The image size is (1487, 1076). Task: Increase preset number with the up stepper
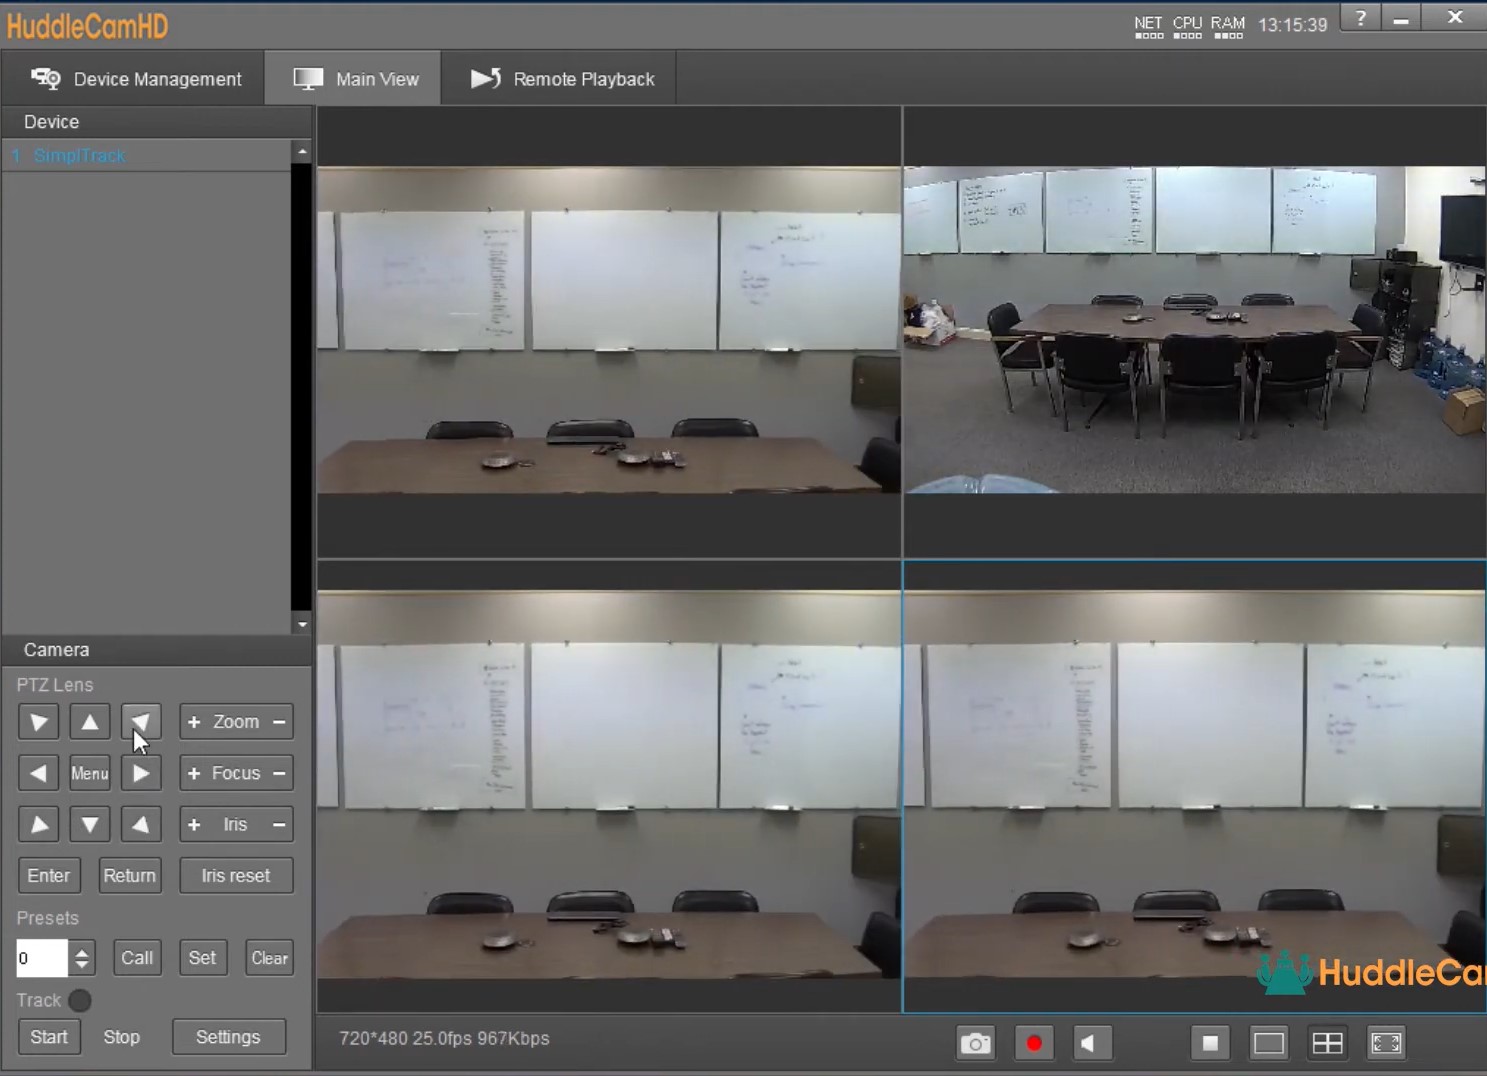82,950
